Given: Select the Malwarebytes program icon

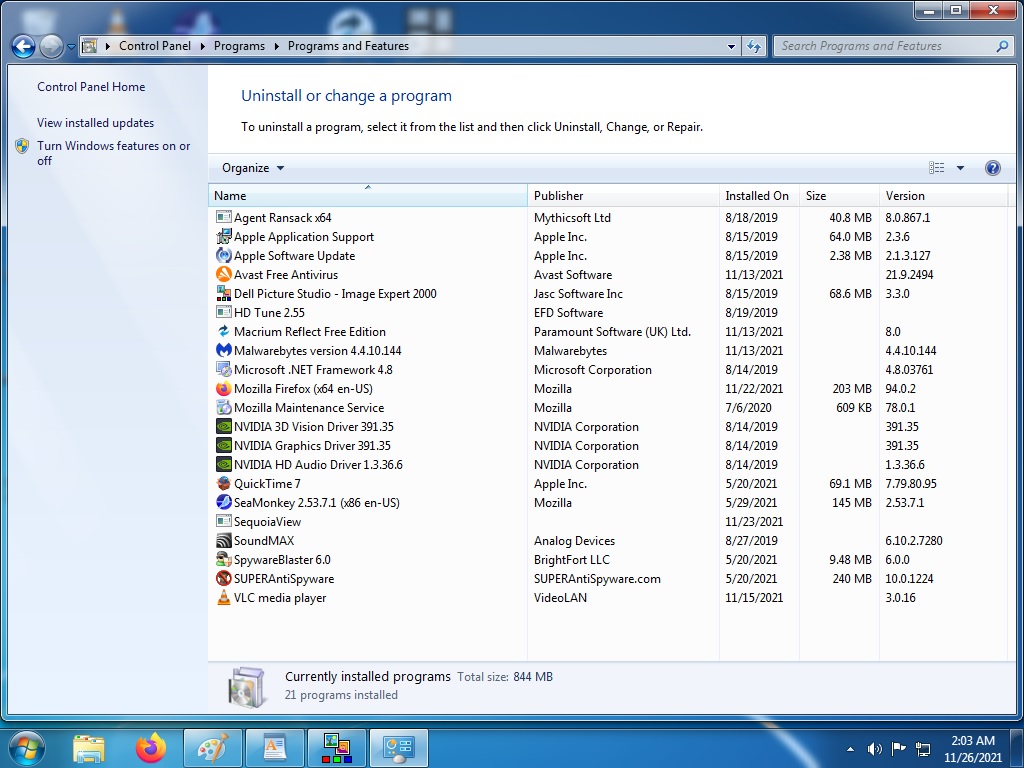Looking at the screenshot, I should 223,350.
